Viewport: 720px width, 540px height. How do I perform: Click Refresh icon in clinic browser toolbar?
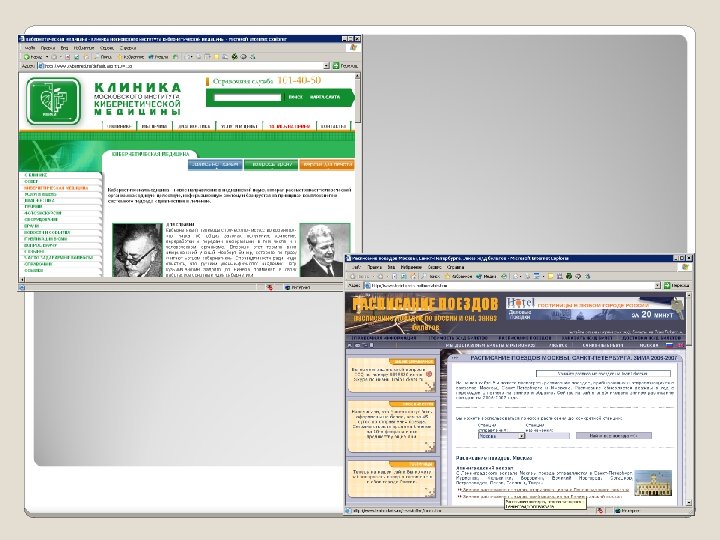click(77, 57)
